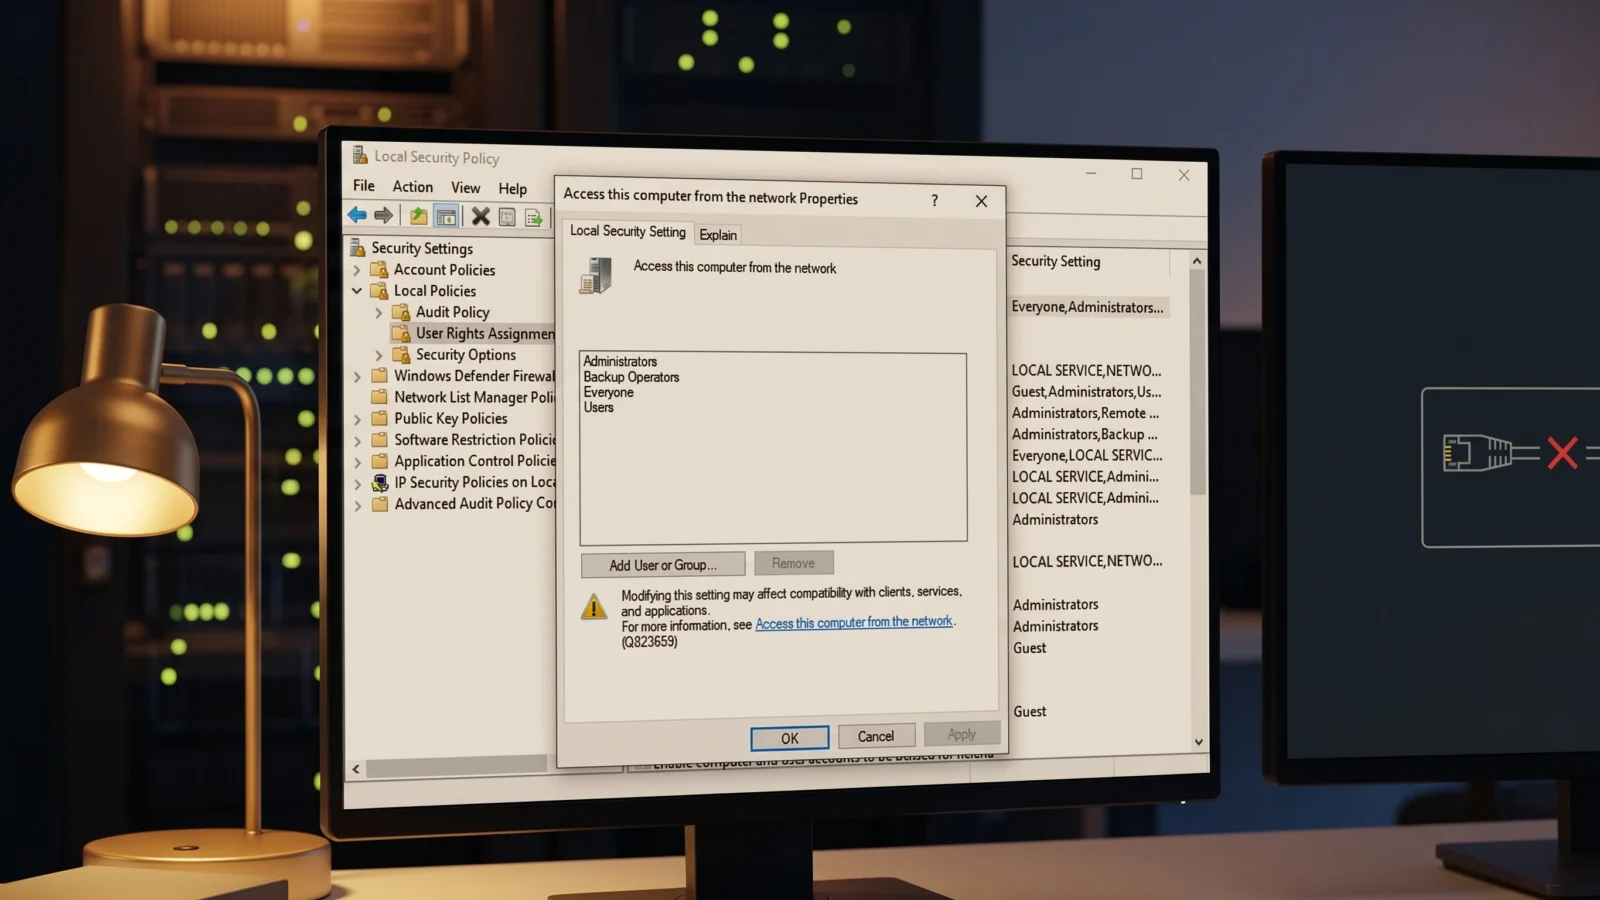Confirm the dialog with OK
The width and height of the screenshot is (1600, 900).
click(790, 738)
